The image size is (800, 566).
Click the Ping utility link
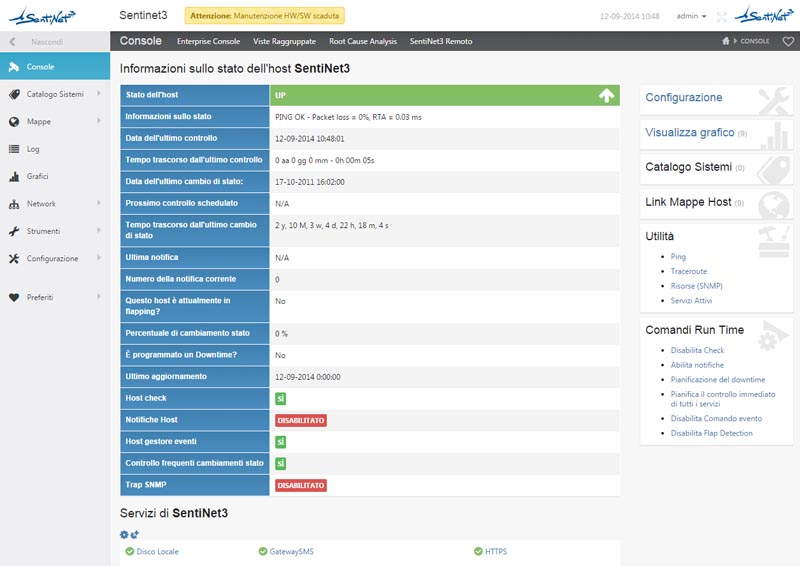[x=678, y=257]
